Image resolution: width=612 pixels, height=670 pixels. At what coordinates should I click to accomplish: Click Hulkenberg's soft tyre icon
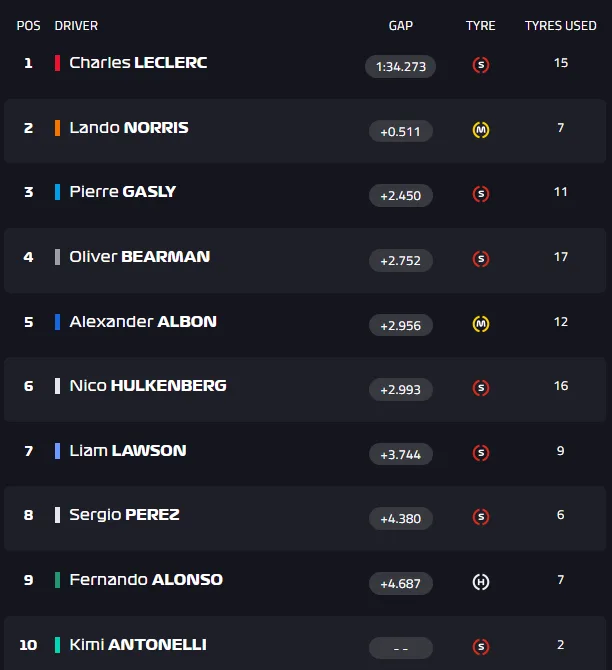480,388
